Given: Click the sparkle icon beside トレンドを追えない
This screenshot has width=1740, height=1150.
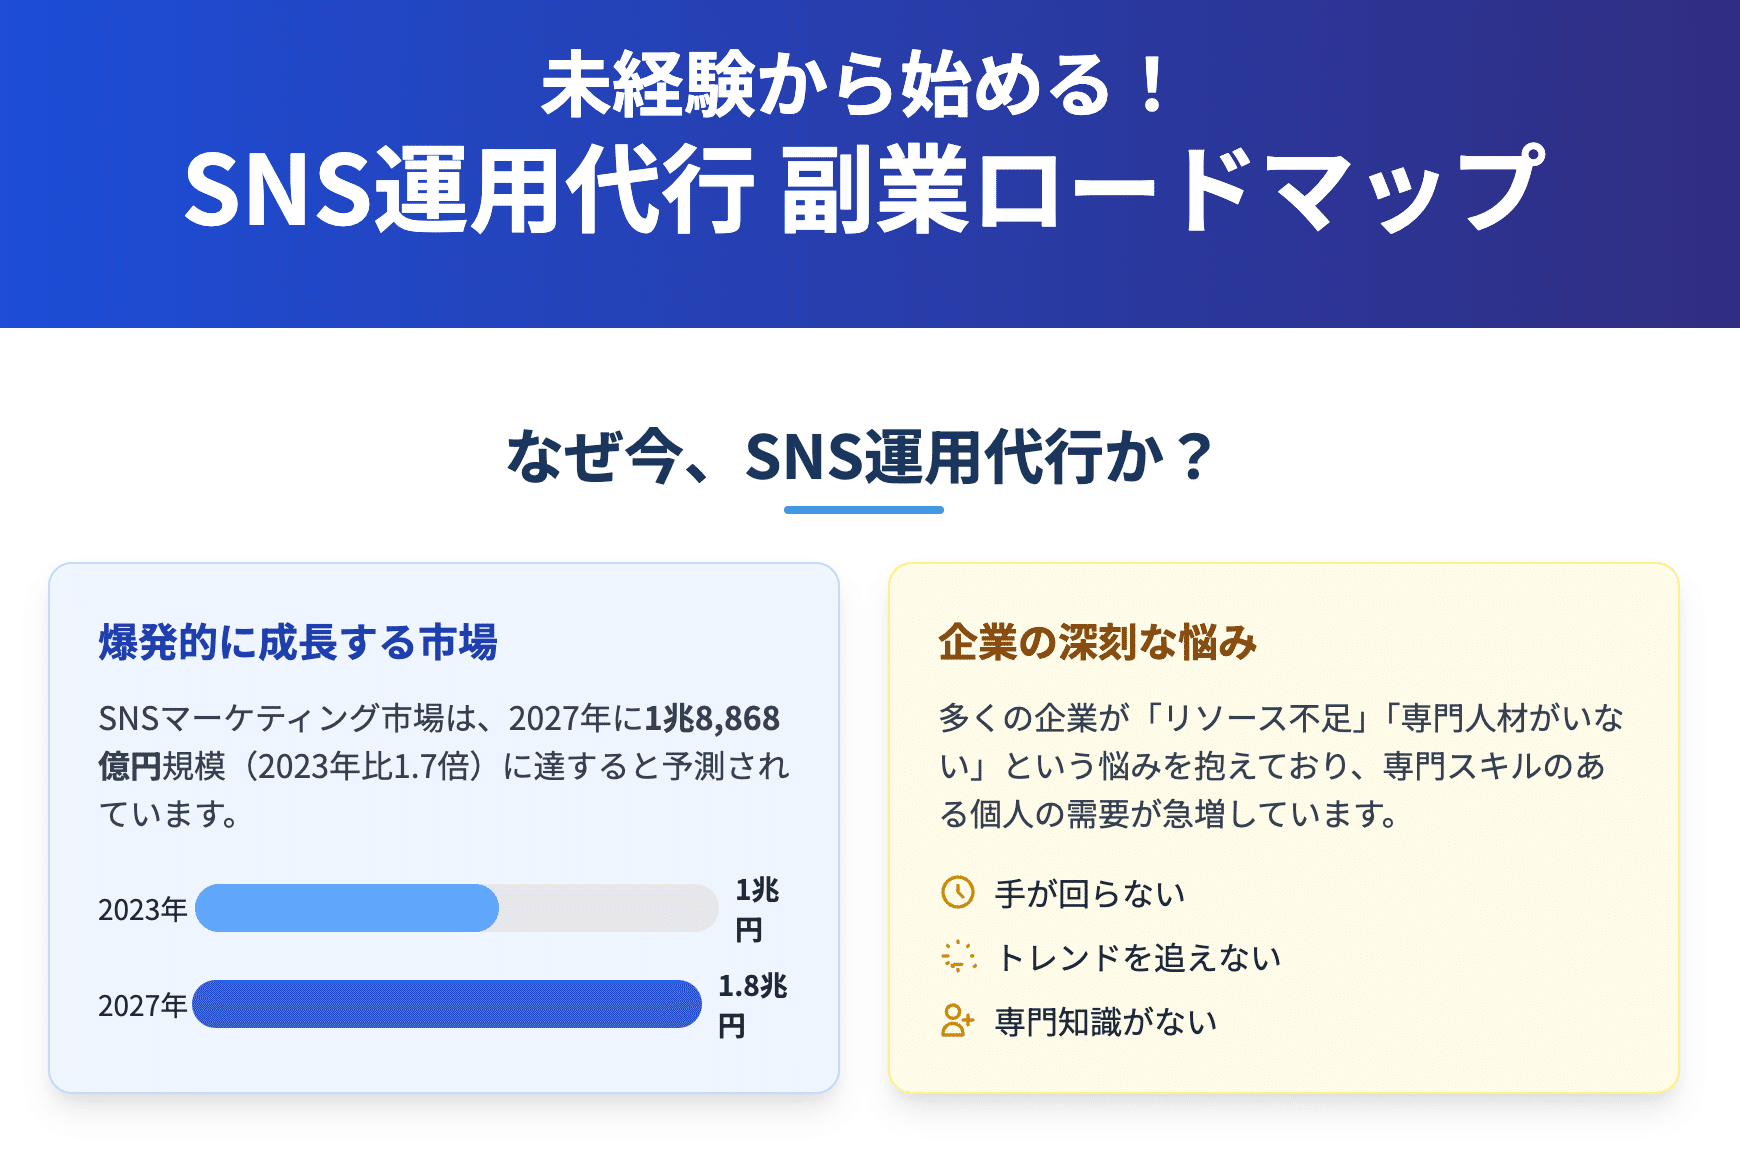Looking at the screenshot, I should [x=957, y=956].
